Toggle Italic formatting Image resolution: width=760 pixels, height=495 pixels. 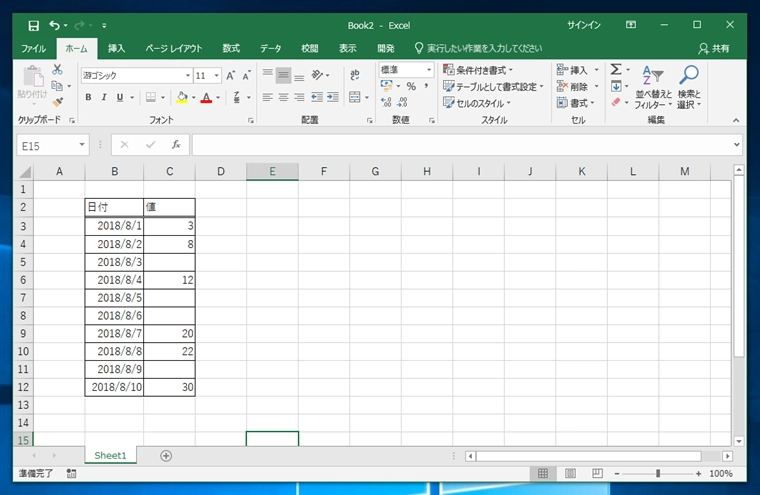104,97
